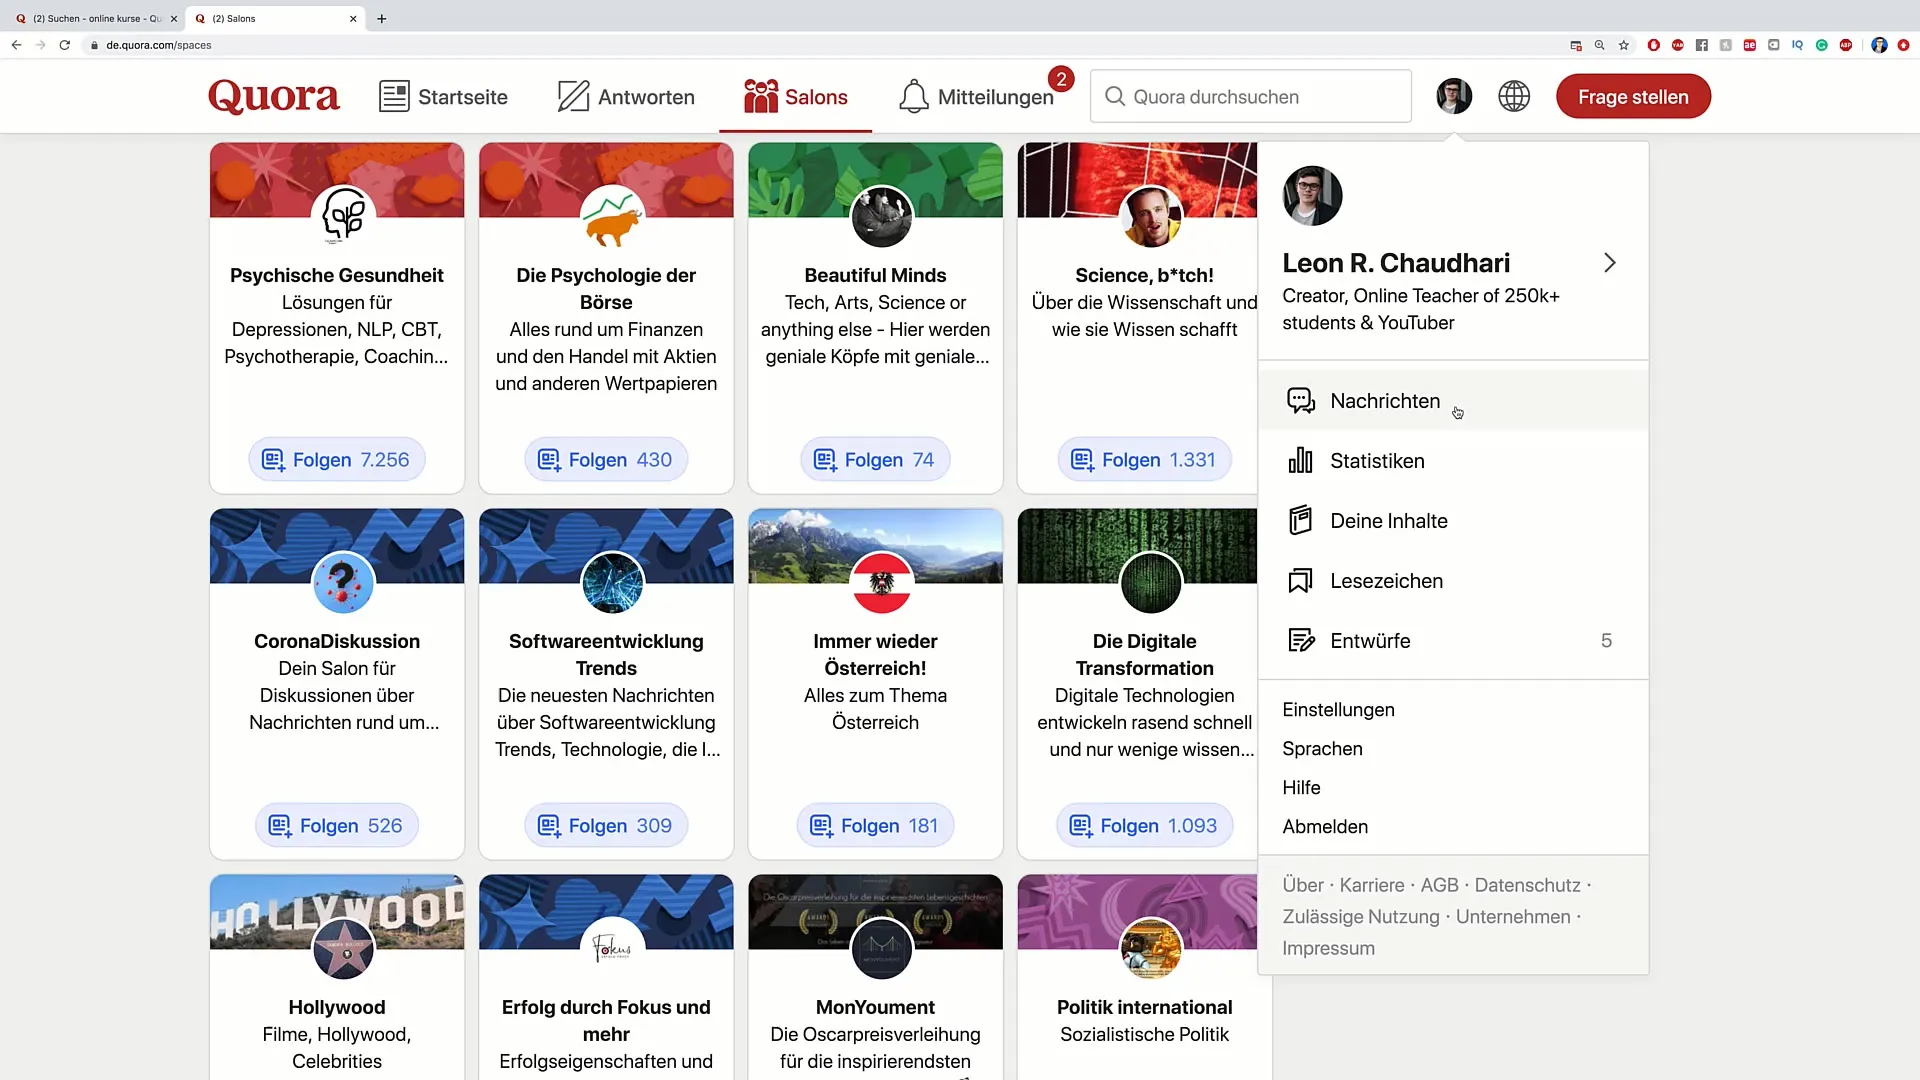Click the browser reload icon
This screenshot has width=1920, height=1080.
point(65,45)
